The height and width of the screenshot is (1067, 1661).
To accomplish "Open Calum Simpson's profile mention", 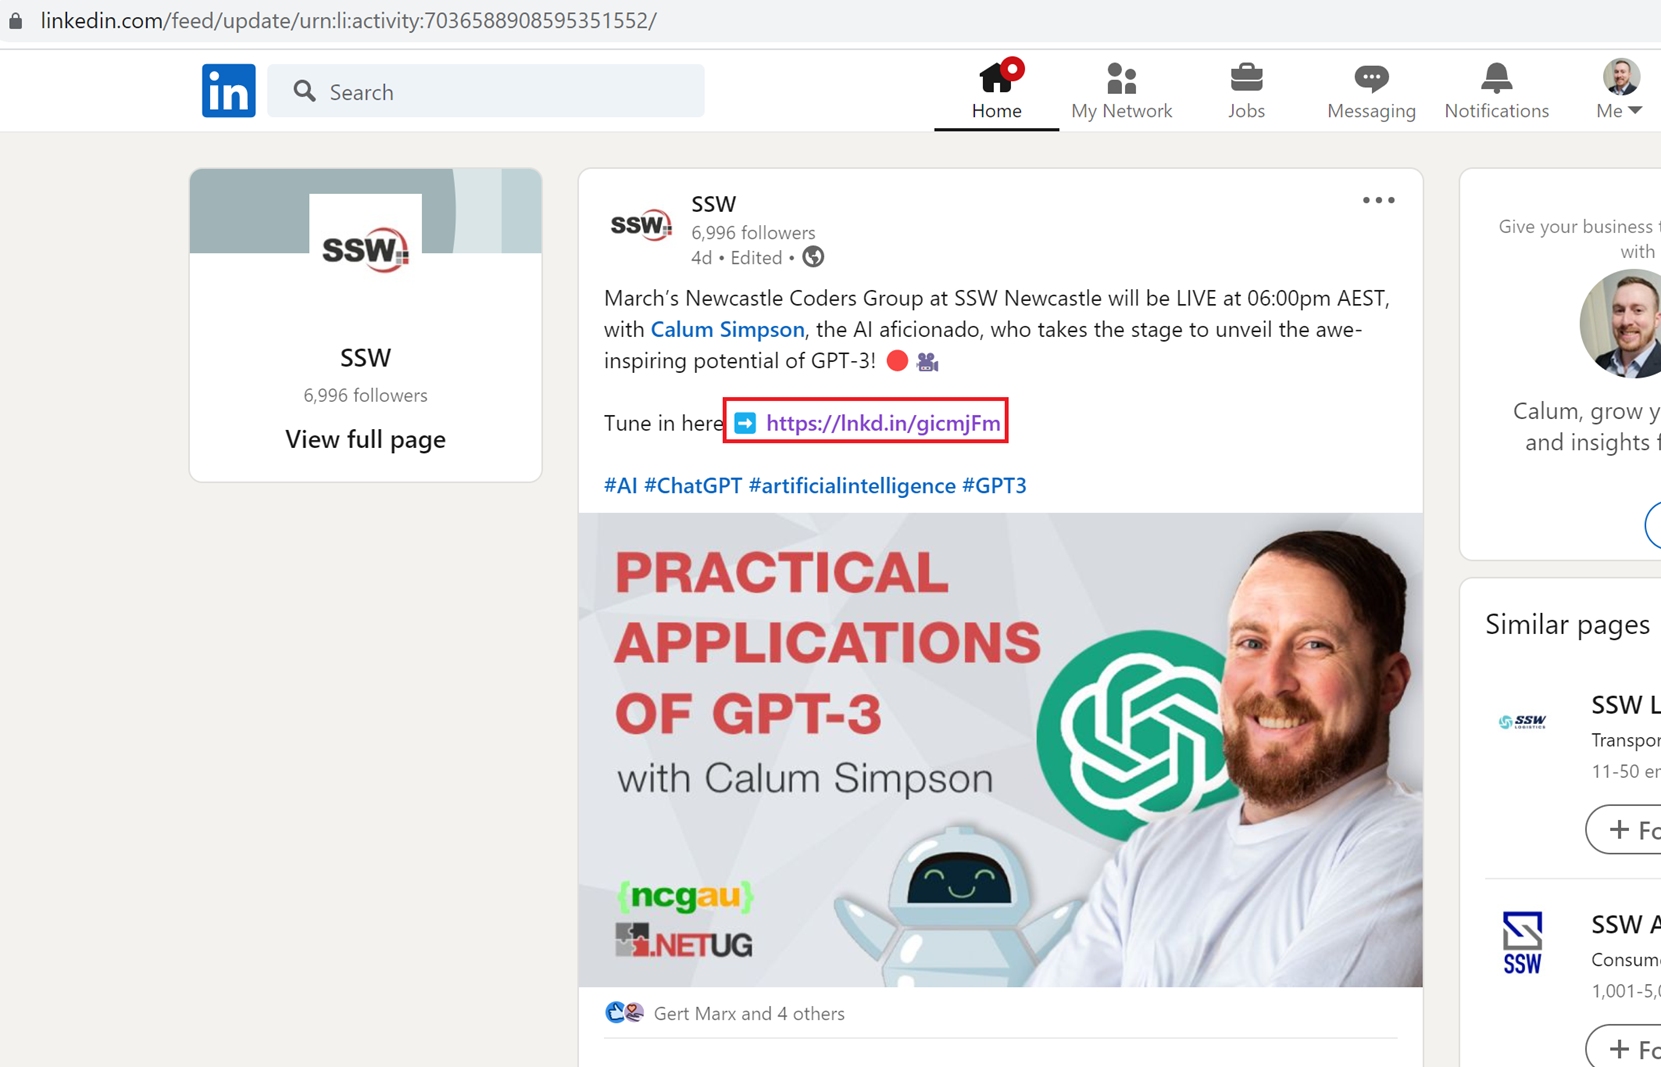I will pyautogui.click(x=727, y=329).
